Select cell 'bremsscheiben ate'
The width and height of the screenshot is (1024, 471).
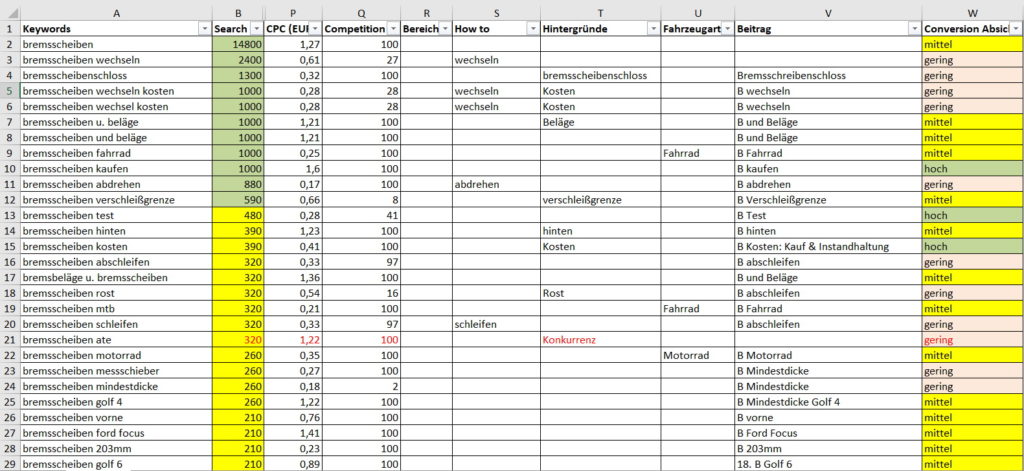pos(116,340)
